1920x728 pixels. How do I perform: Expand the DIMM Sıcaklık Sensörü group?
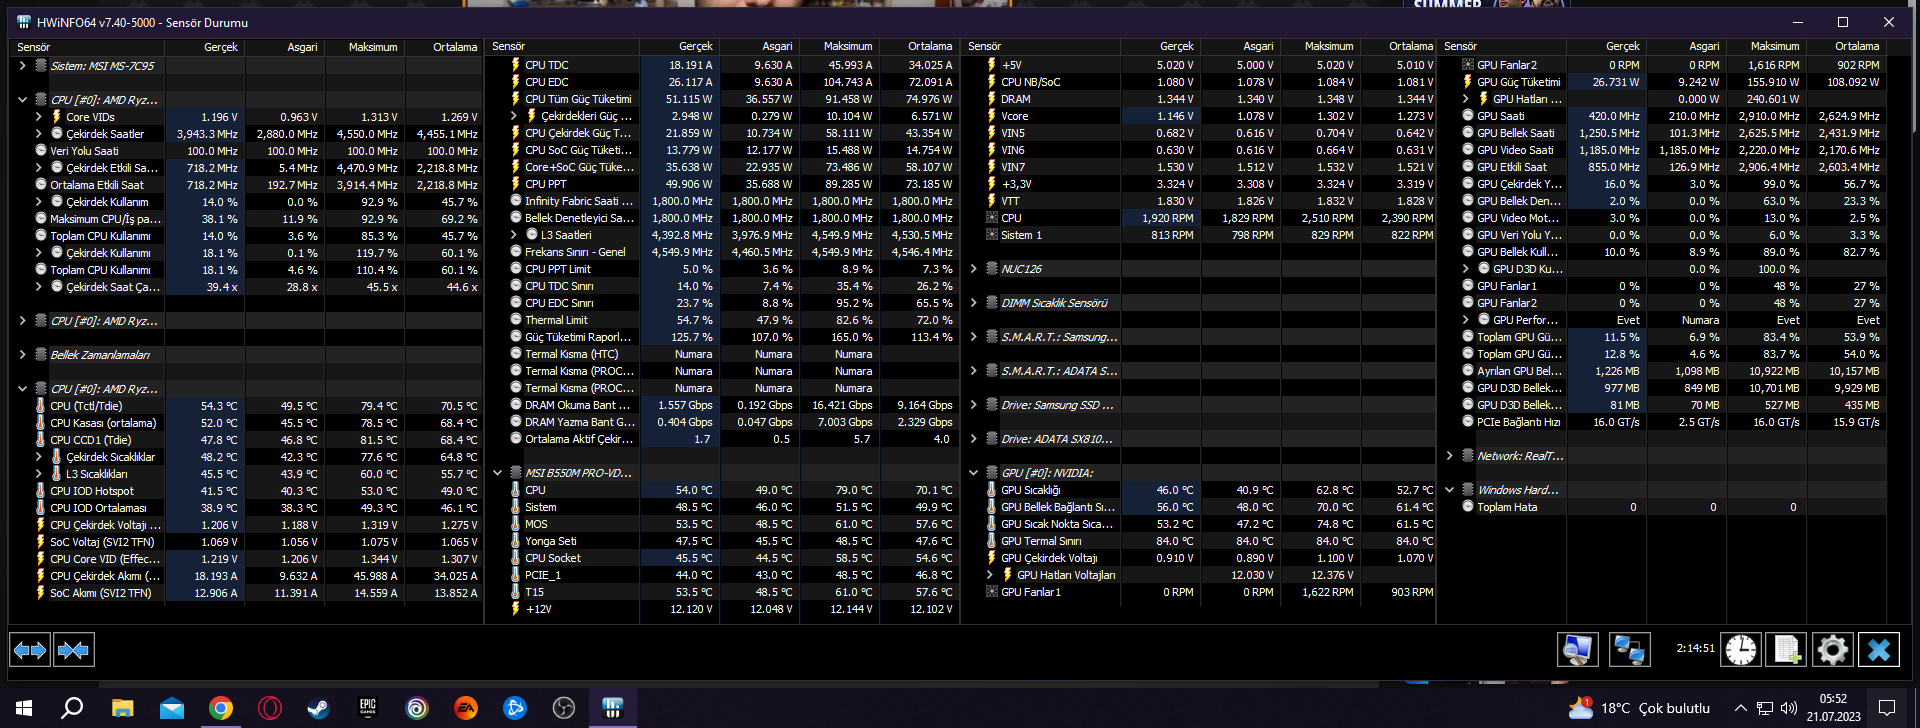(x=973, y=303)
